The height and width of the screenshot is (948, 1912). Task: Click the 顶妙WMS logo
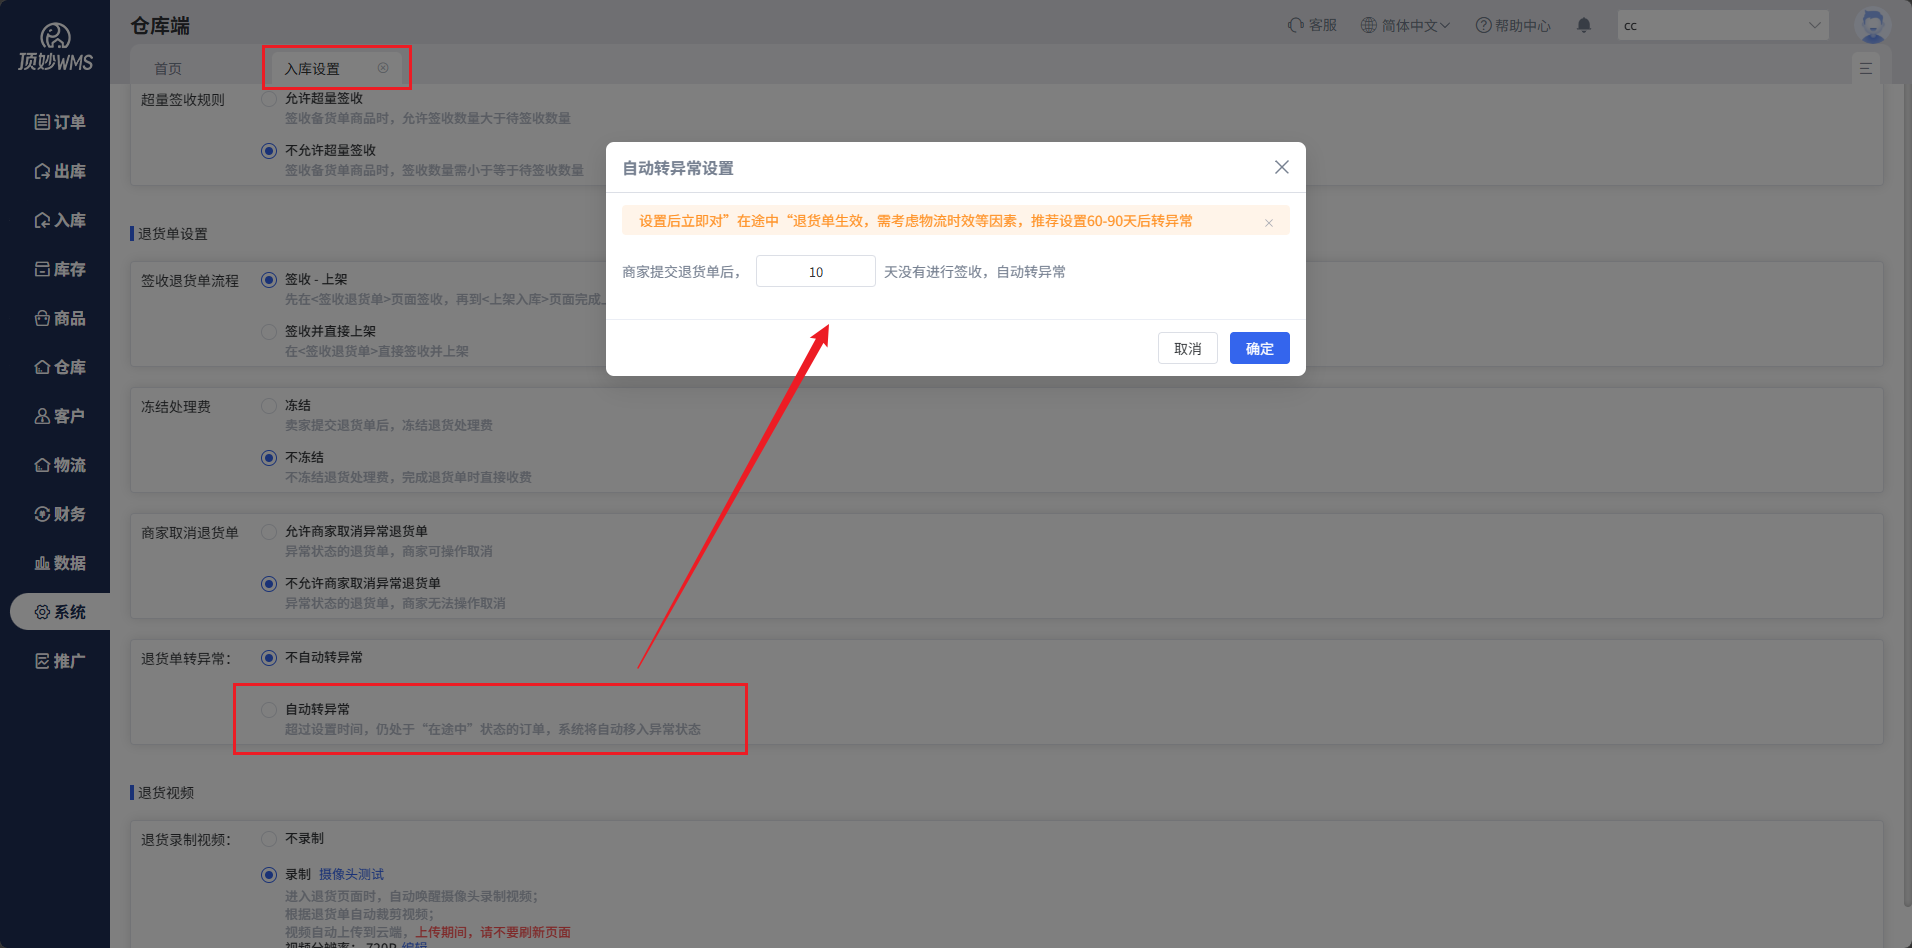coord(55,47)
